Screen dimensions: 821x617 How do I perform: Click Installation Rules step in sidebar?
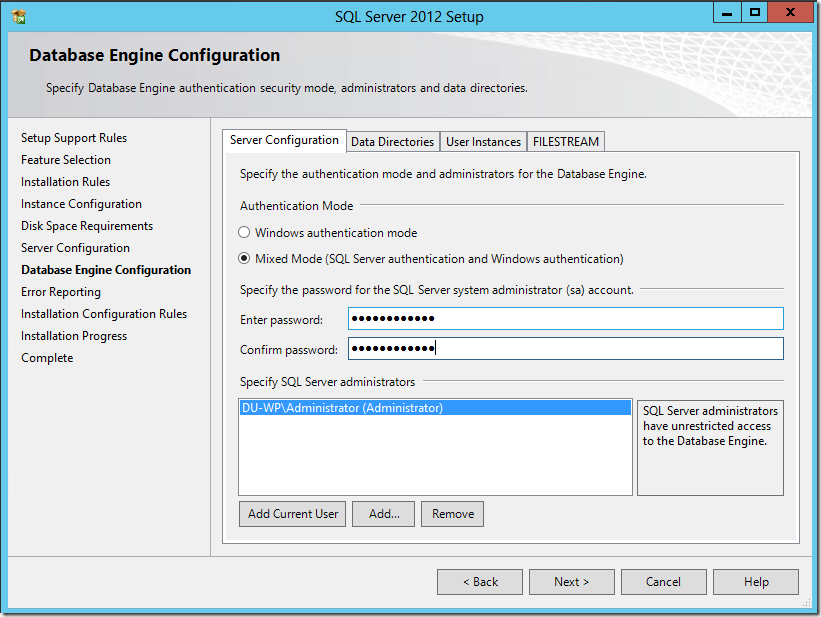click(65, 182)
